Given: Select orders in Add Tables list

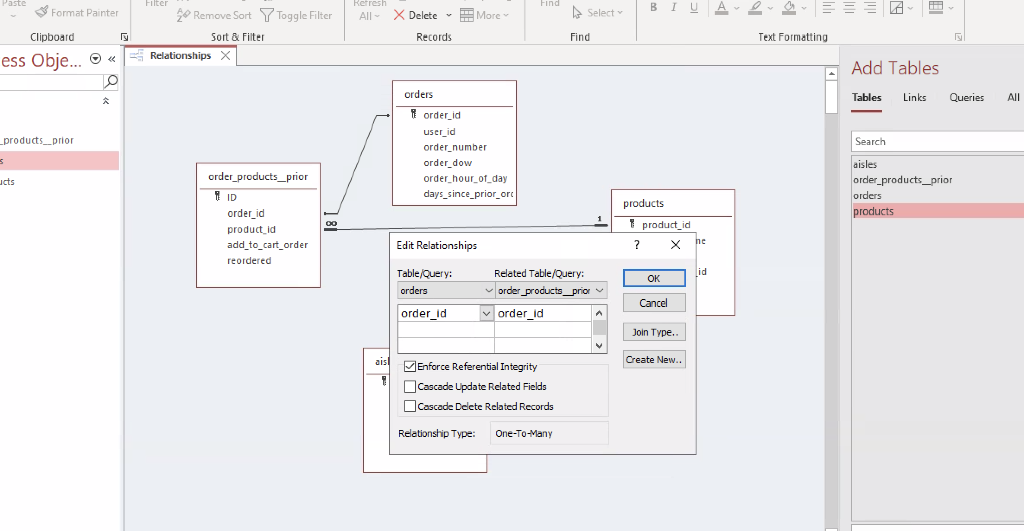Looking at the screenshot, I should click(938, 196).
